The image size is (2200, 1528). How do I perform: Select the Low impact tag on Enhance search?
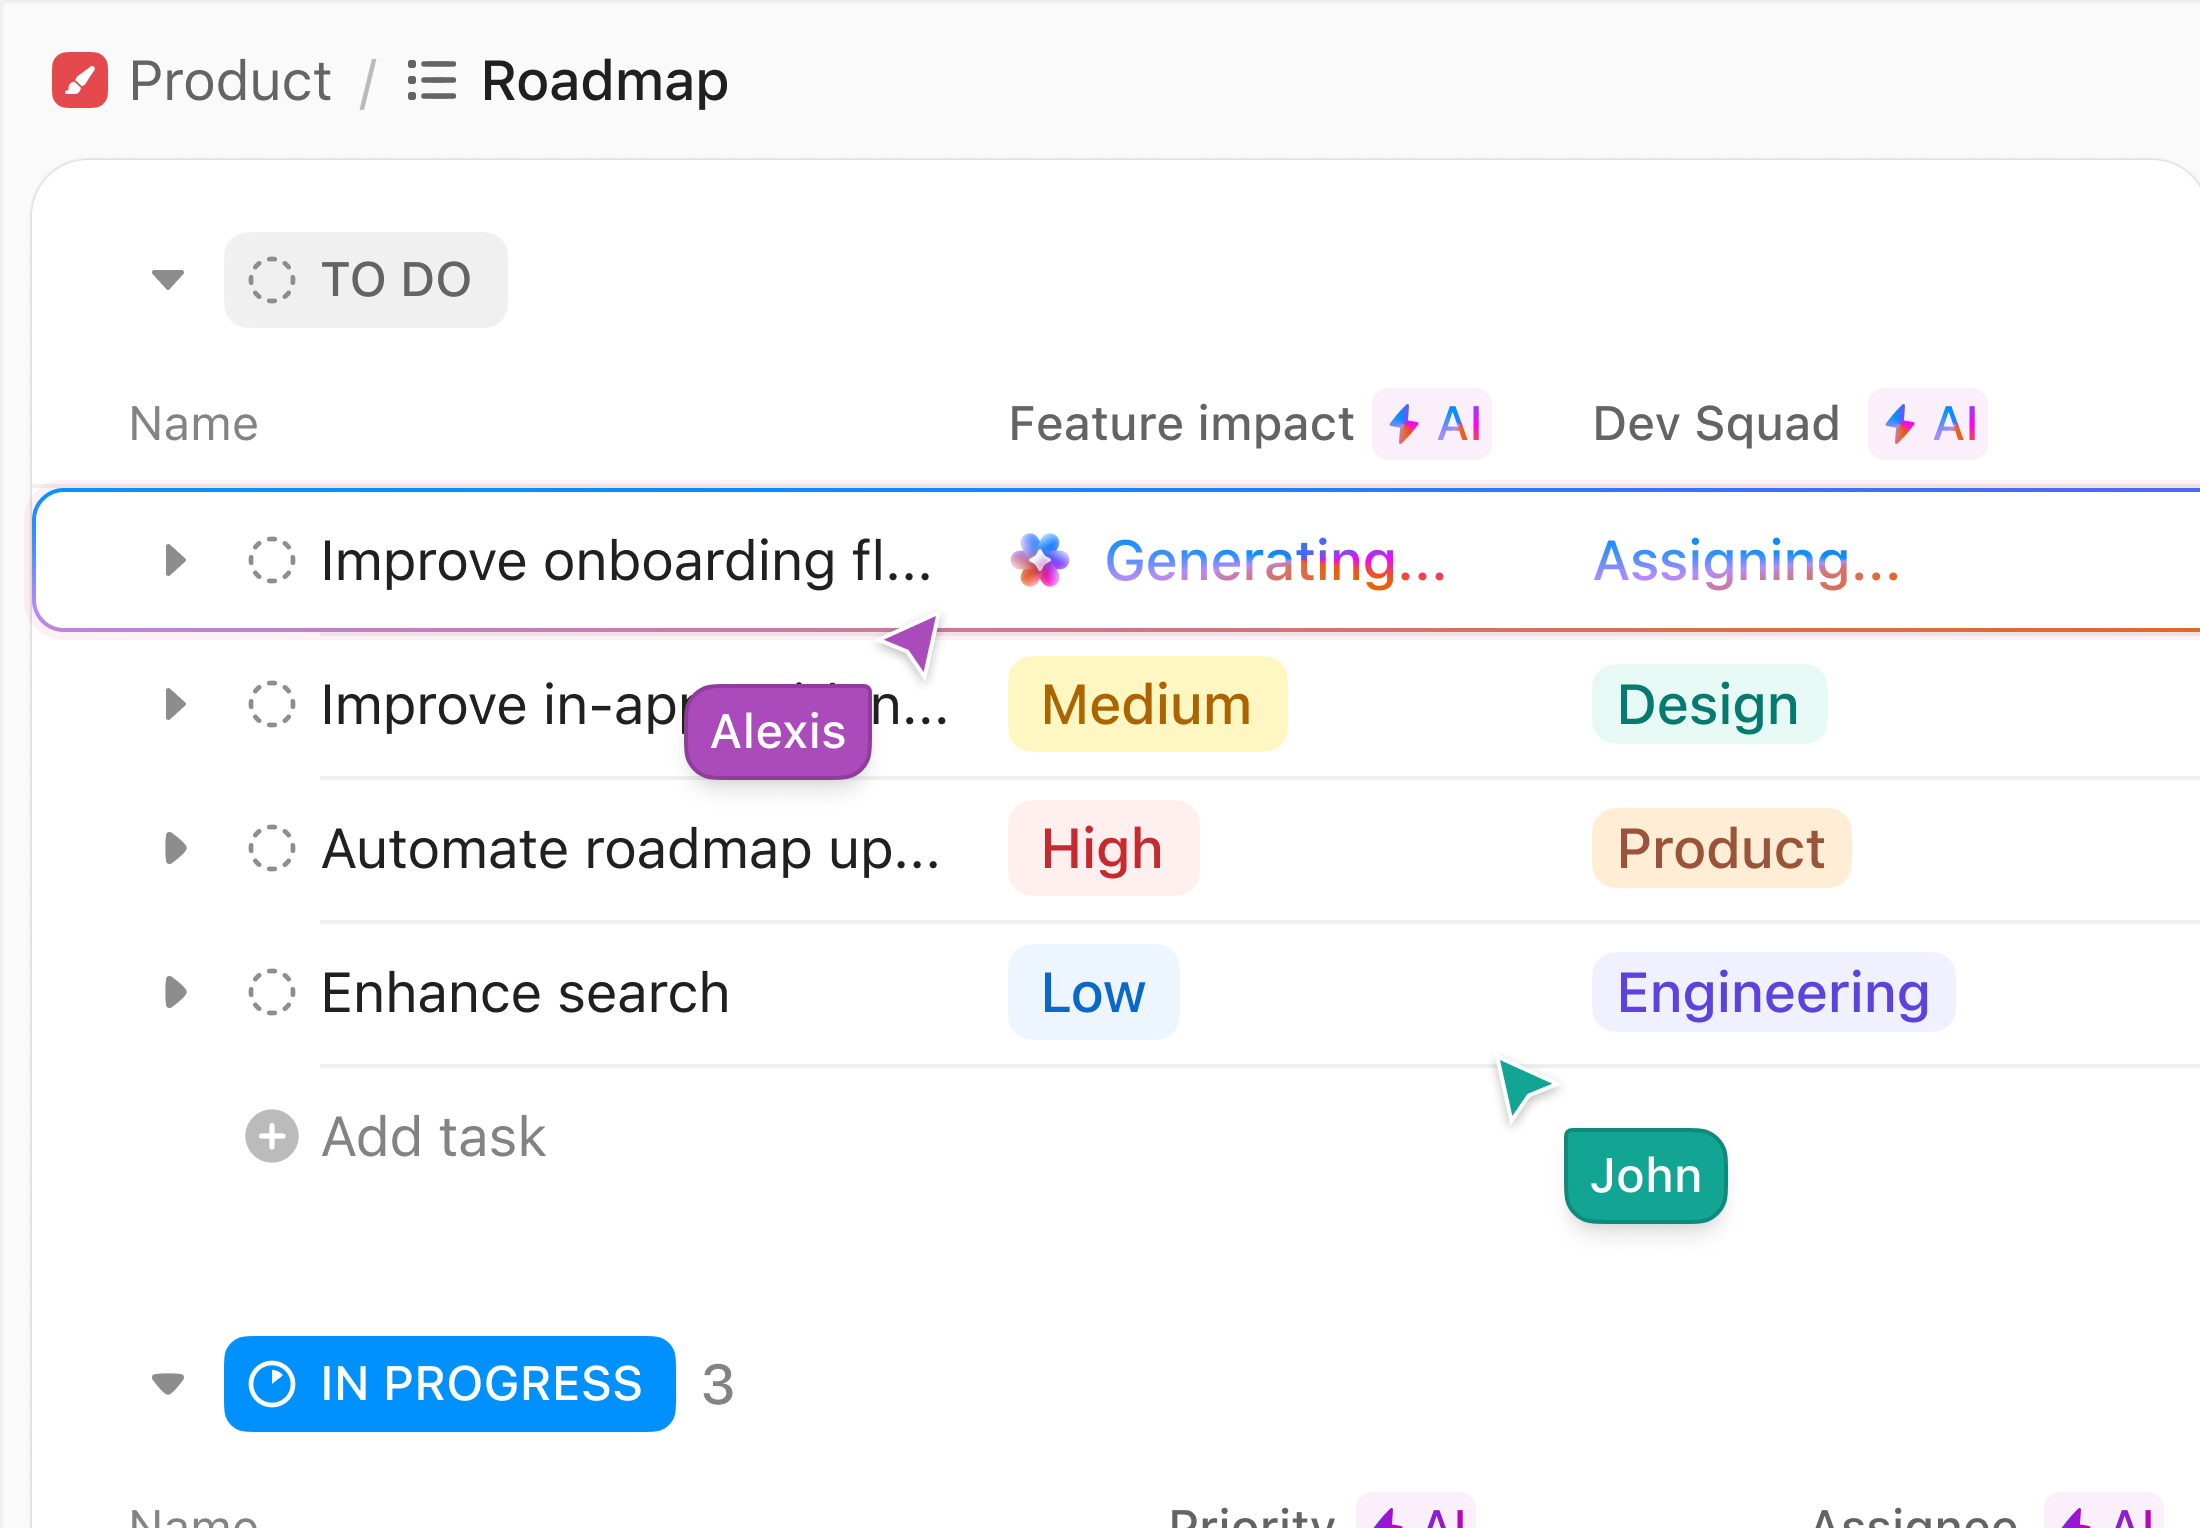point(1093,992)
